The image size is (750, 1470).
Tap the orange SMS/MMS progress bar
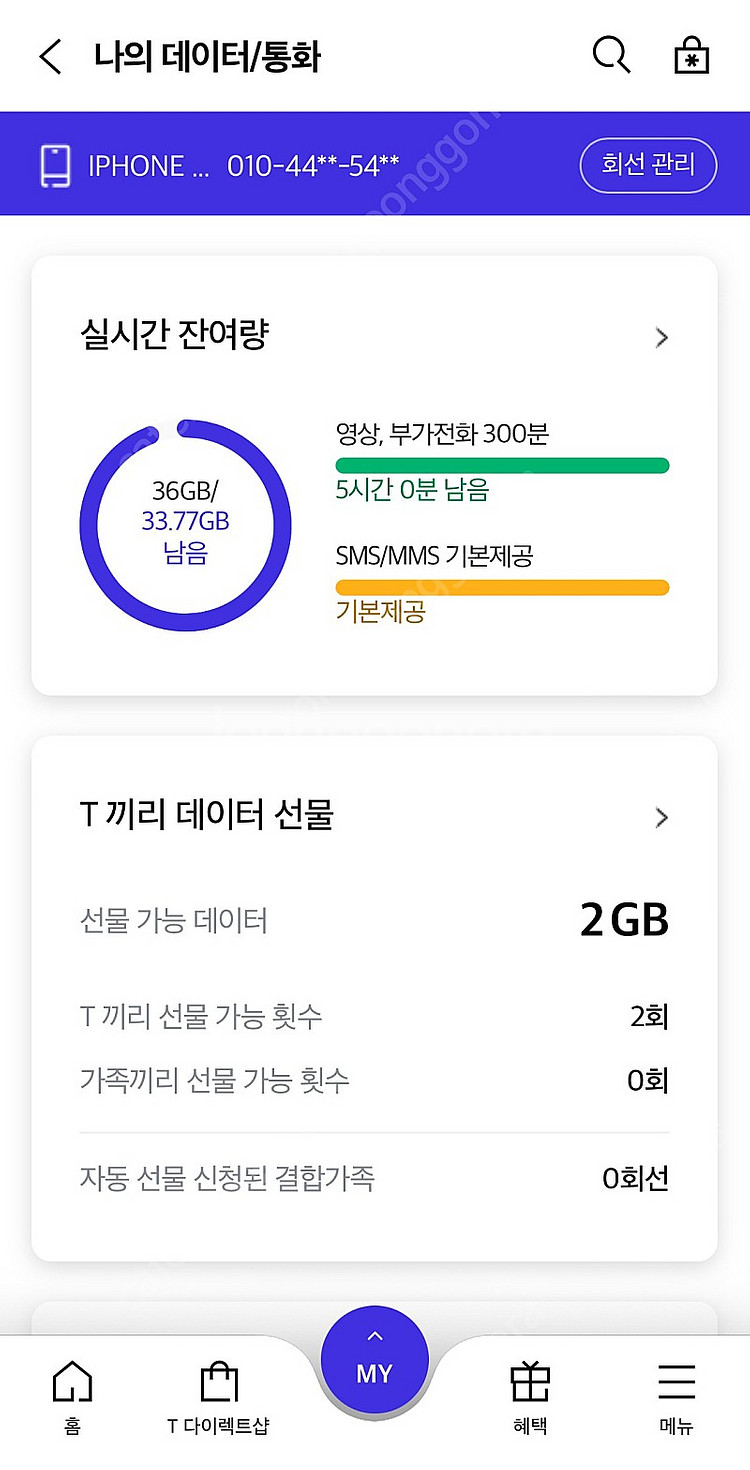[x=502, y=587]
